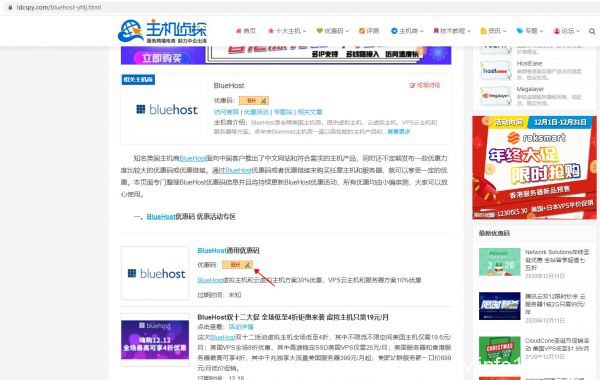
Task: Click the home icon beside 首页
Action: [238, 31]
